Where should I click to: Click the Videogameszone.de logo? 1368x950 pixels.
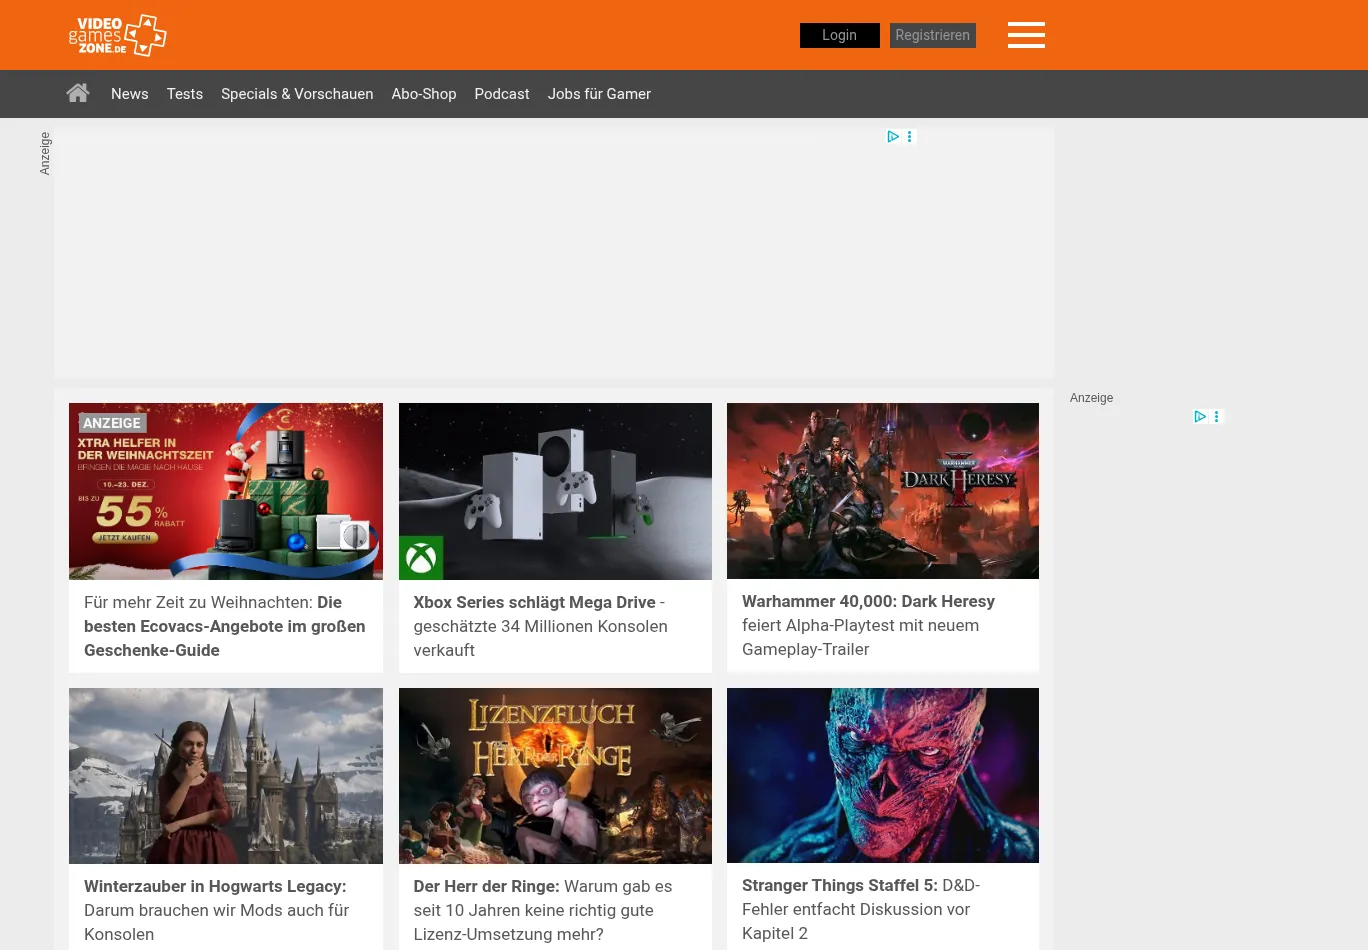[117, 35]
